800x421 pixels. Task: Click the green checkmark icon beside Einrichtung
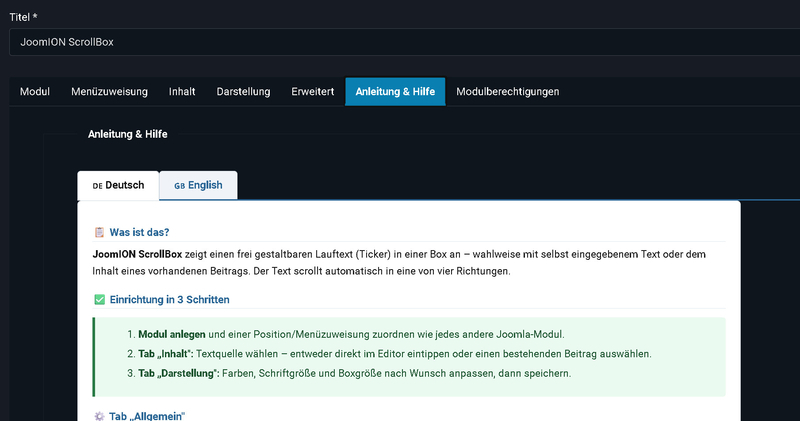click(99, 300)
